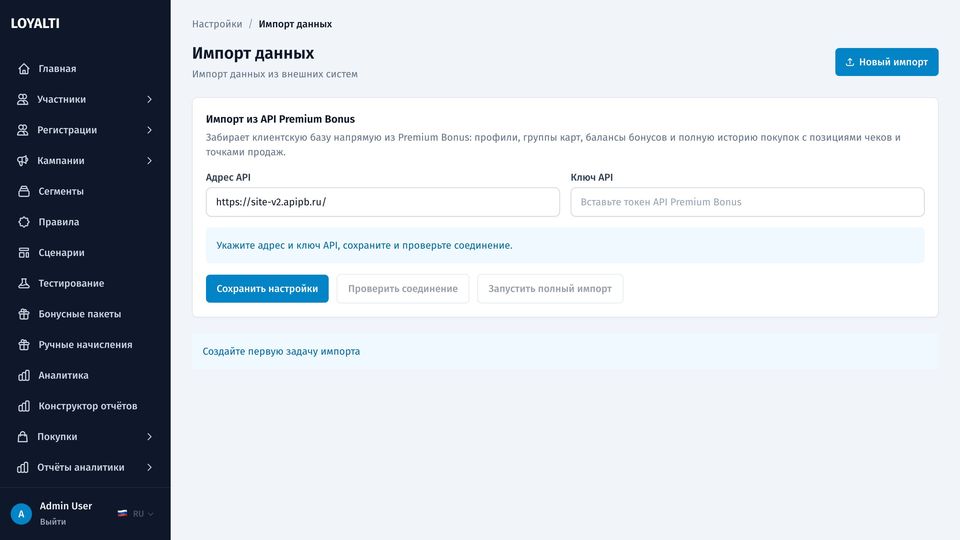Click the bag icon for Покупки
The height and width of the screenshot is (540, 960).
(23, 437)
